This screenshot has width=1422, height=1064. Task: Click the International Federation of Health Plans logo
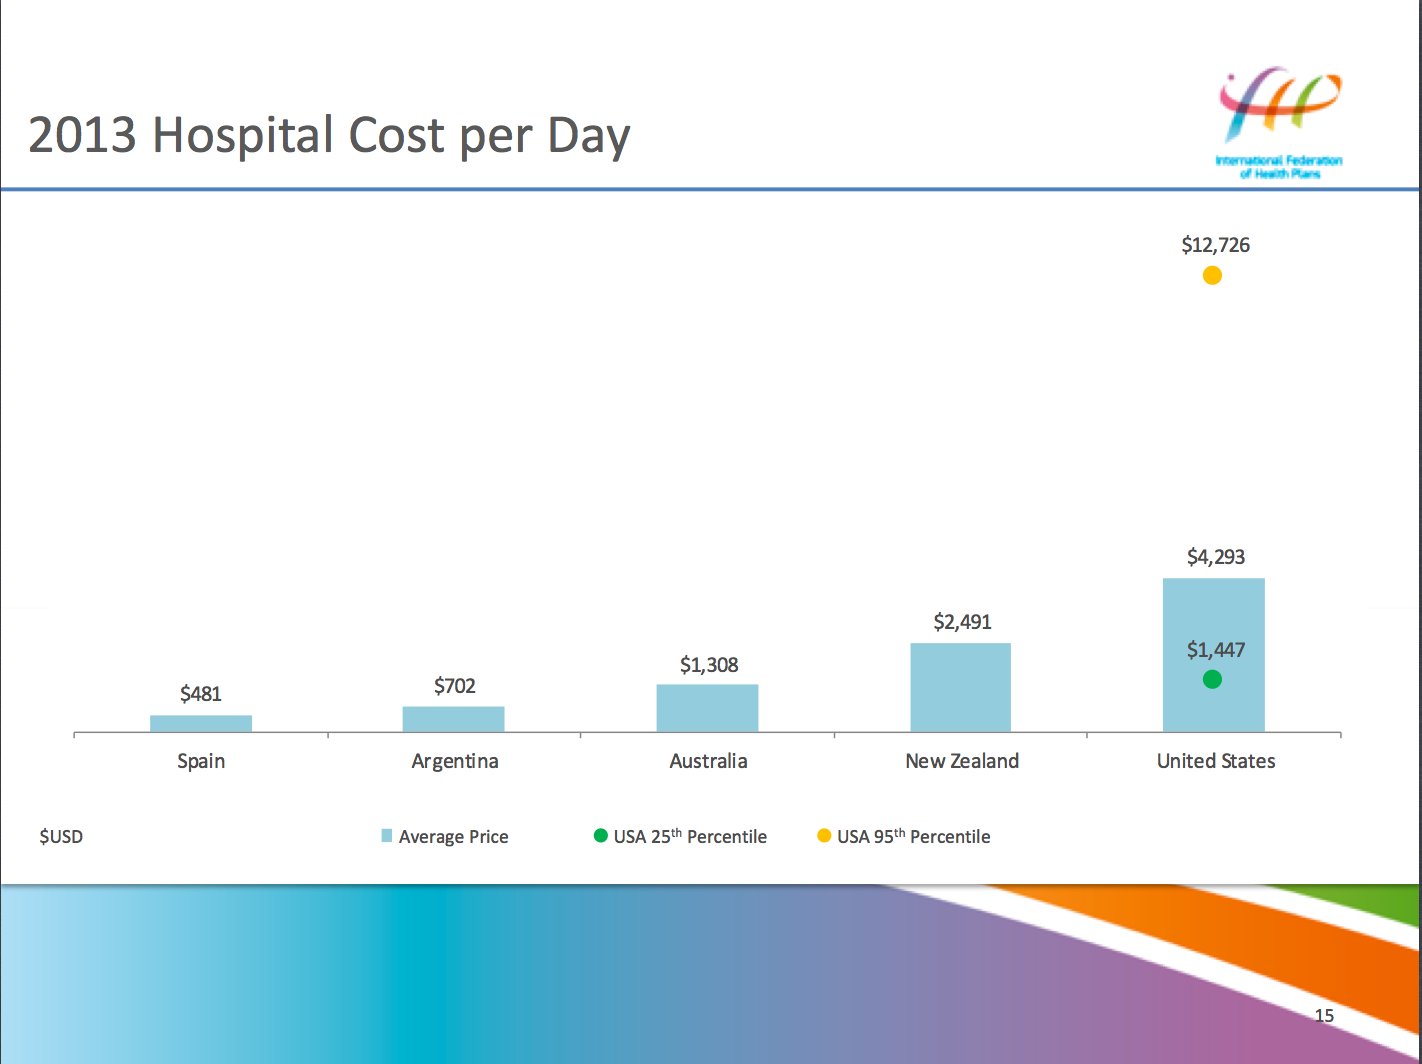tap(1279, 123)
